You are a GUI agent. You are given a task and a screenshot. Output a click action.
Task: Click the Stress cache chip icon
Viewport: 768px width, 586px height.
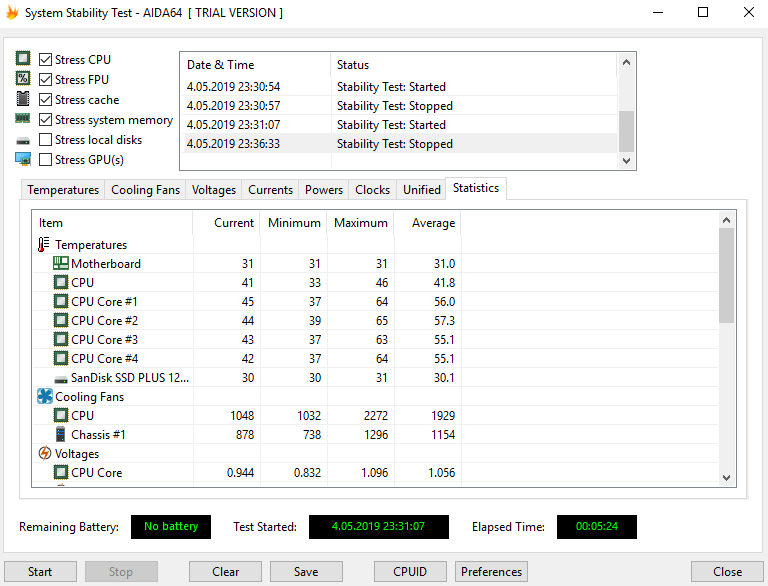(x=23, y=98)
